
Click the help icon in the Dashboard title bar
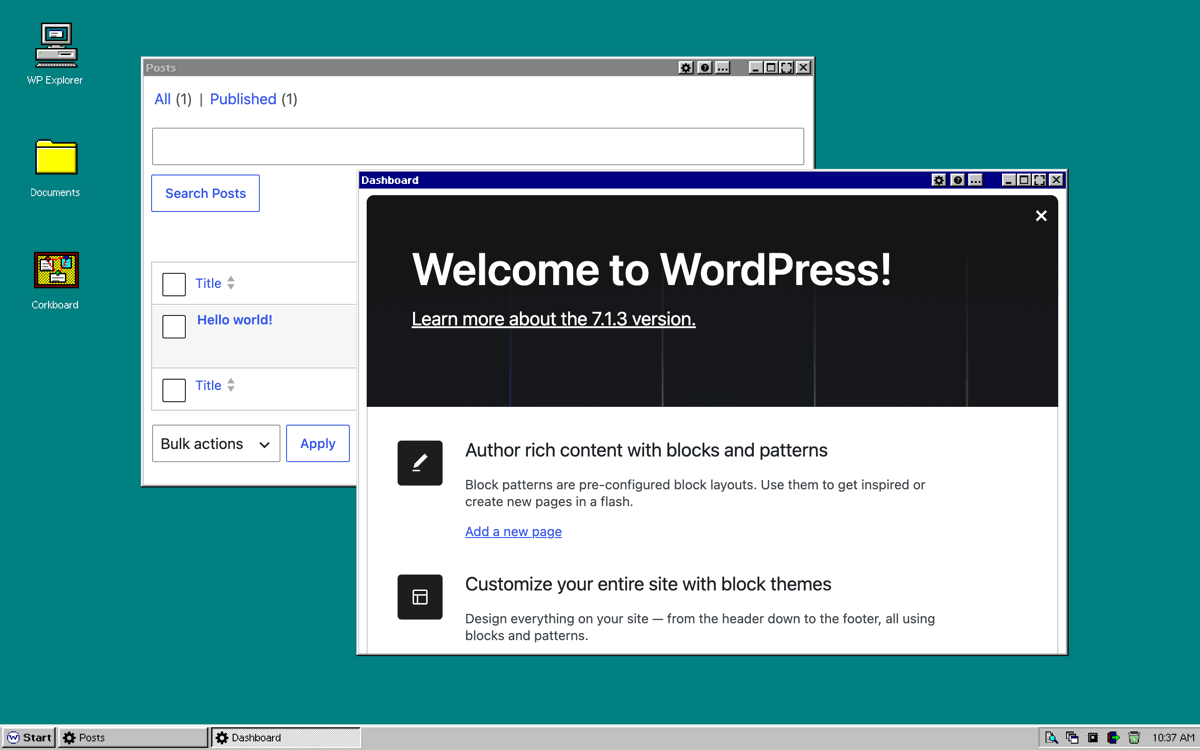coord(958,180)
